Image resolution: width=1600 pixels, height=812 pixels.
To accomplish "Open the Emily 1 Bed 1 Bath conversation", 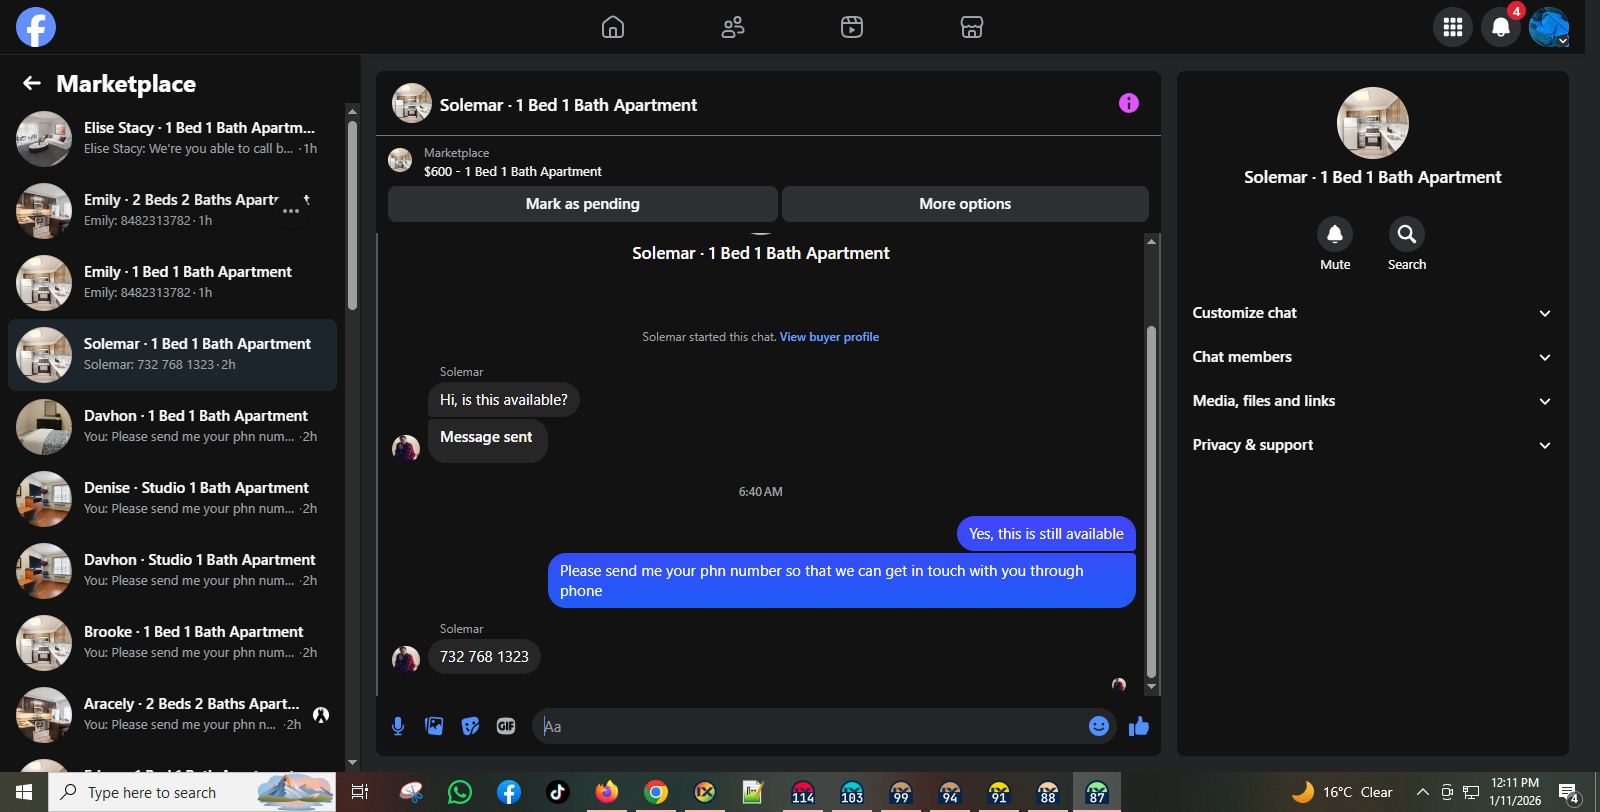I will [x=172, y=283].
